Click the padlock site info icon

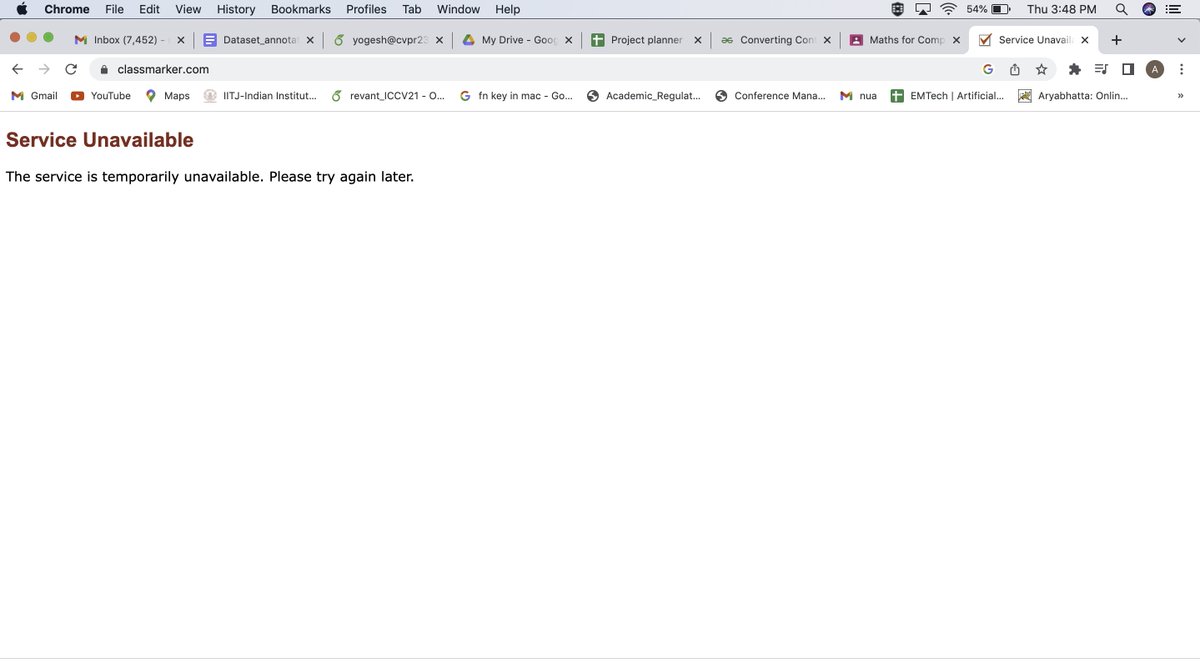[103, 69]
